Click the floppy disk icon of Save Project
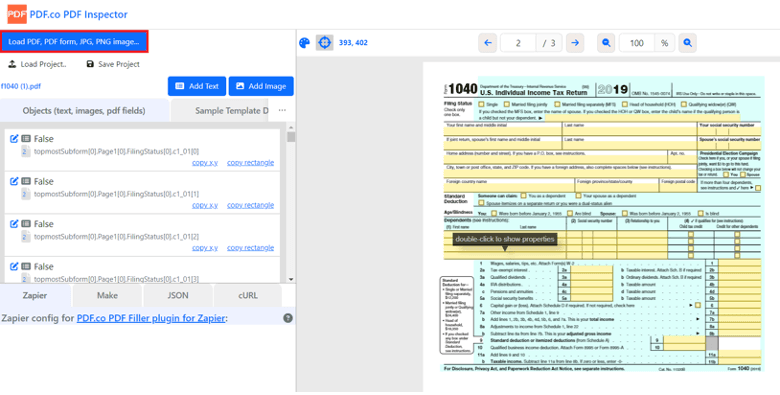 90,64
